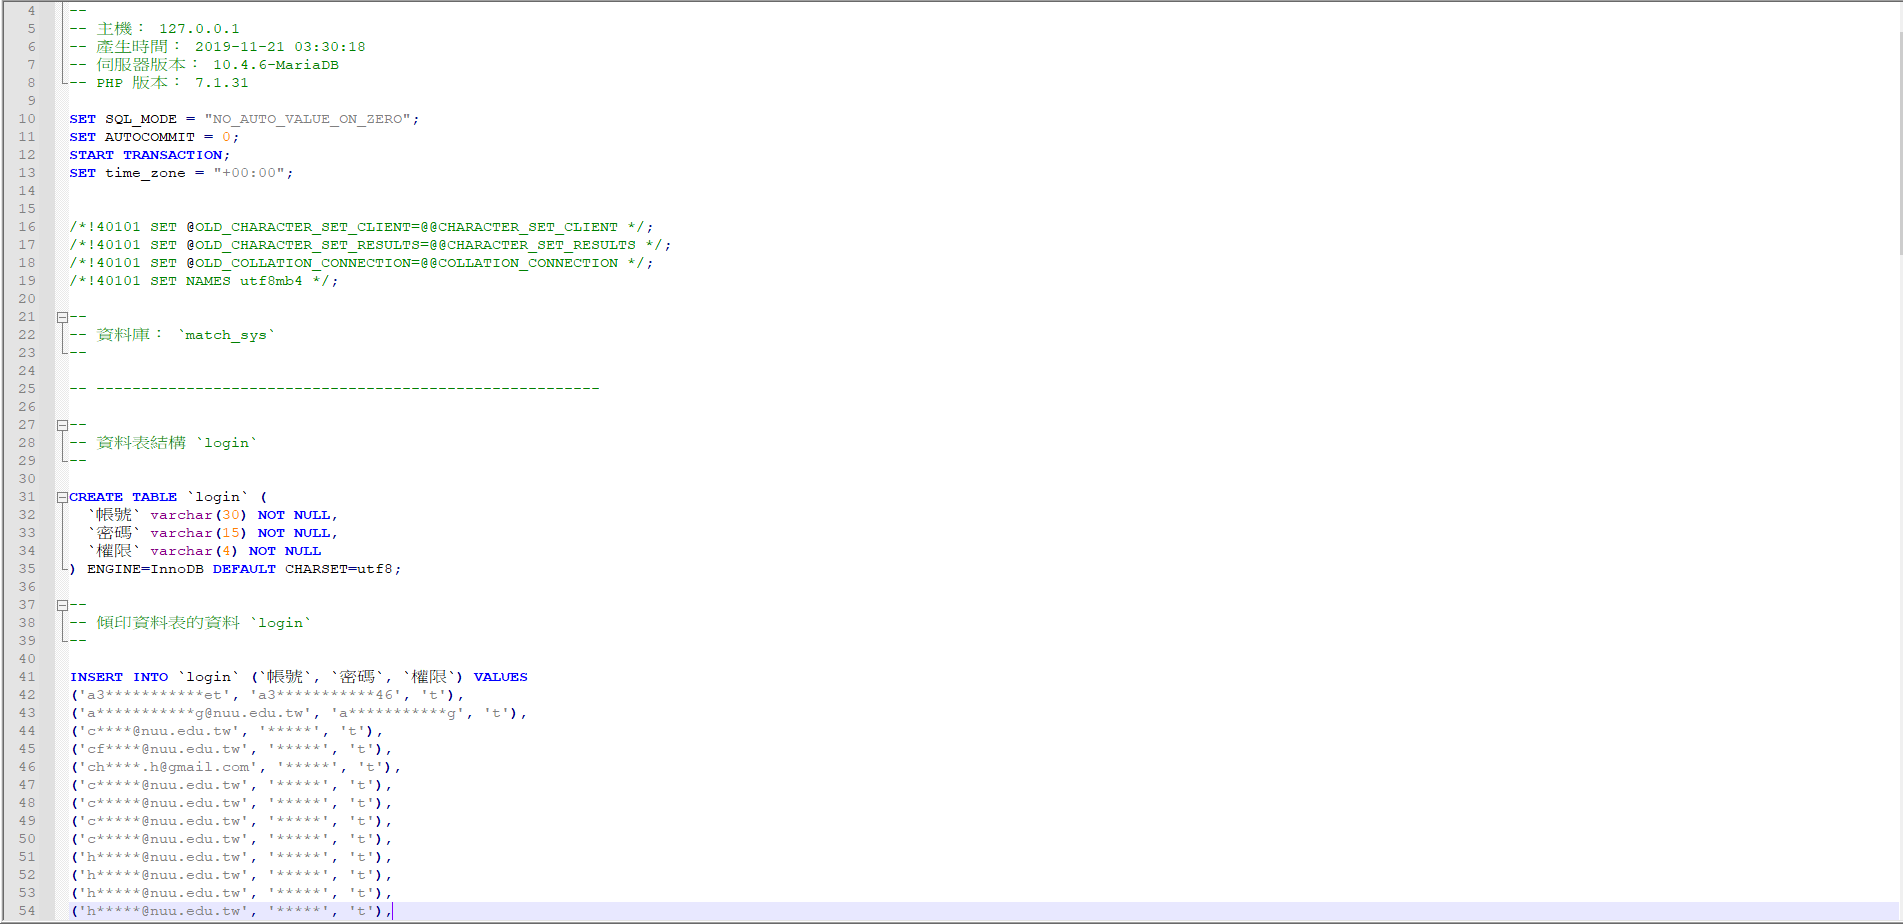Click the `match_sys` database name
Image resolution: width=1903 pixels, height=924 pixels.
226,335
